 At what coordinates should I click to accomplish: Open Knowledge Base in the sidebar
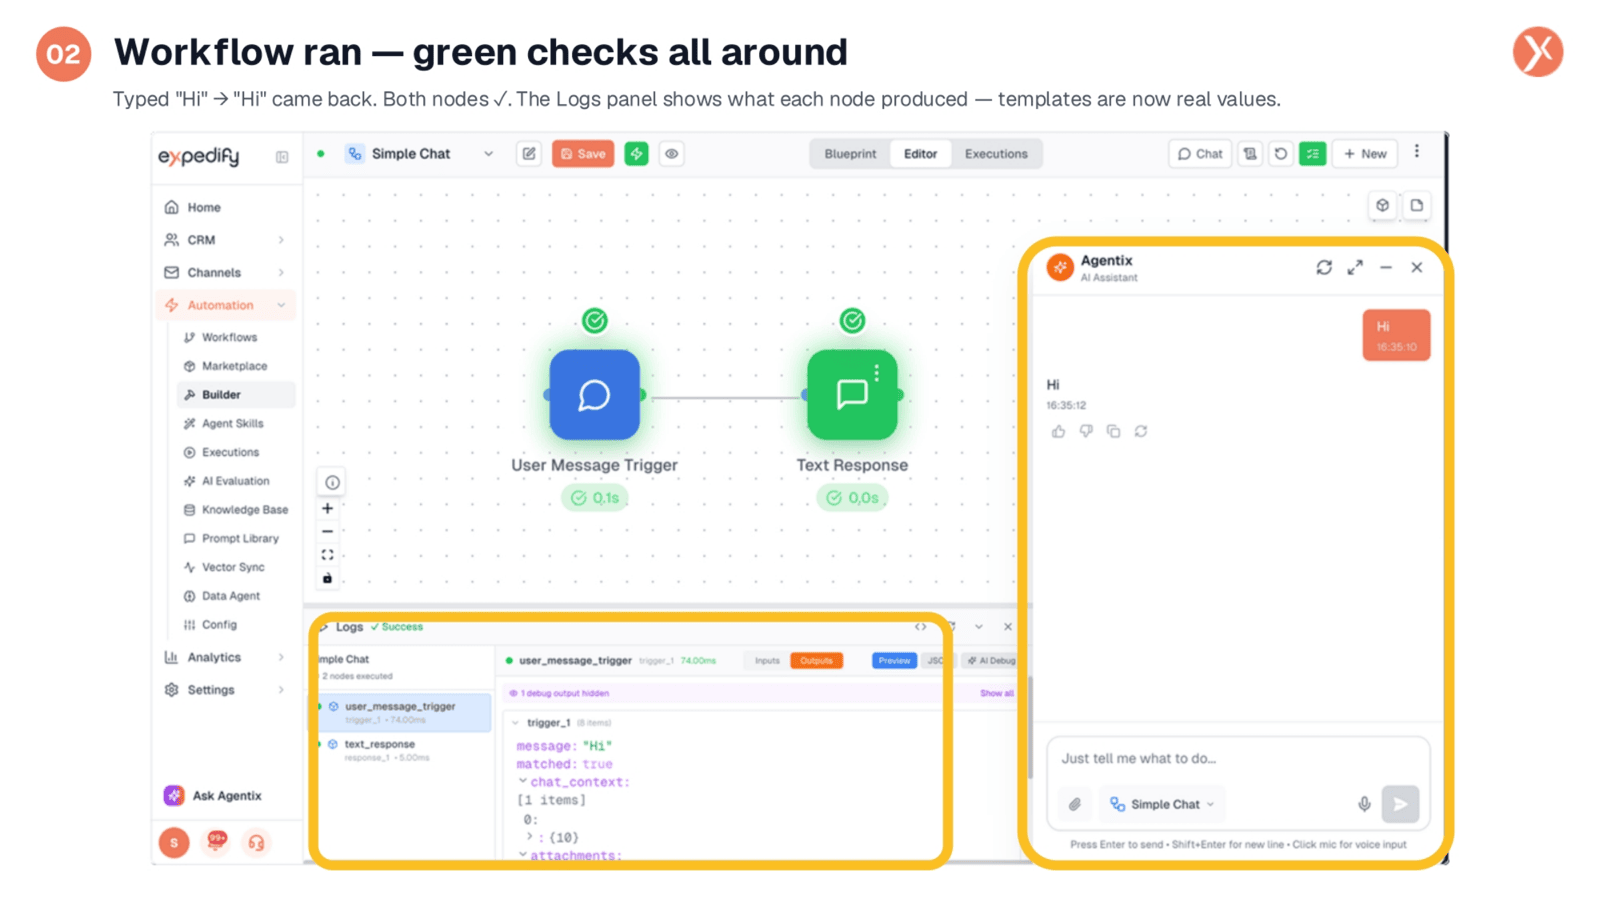244,510
